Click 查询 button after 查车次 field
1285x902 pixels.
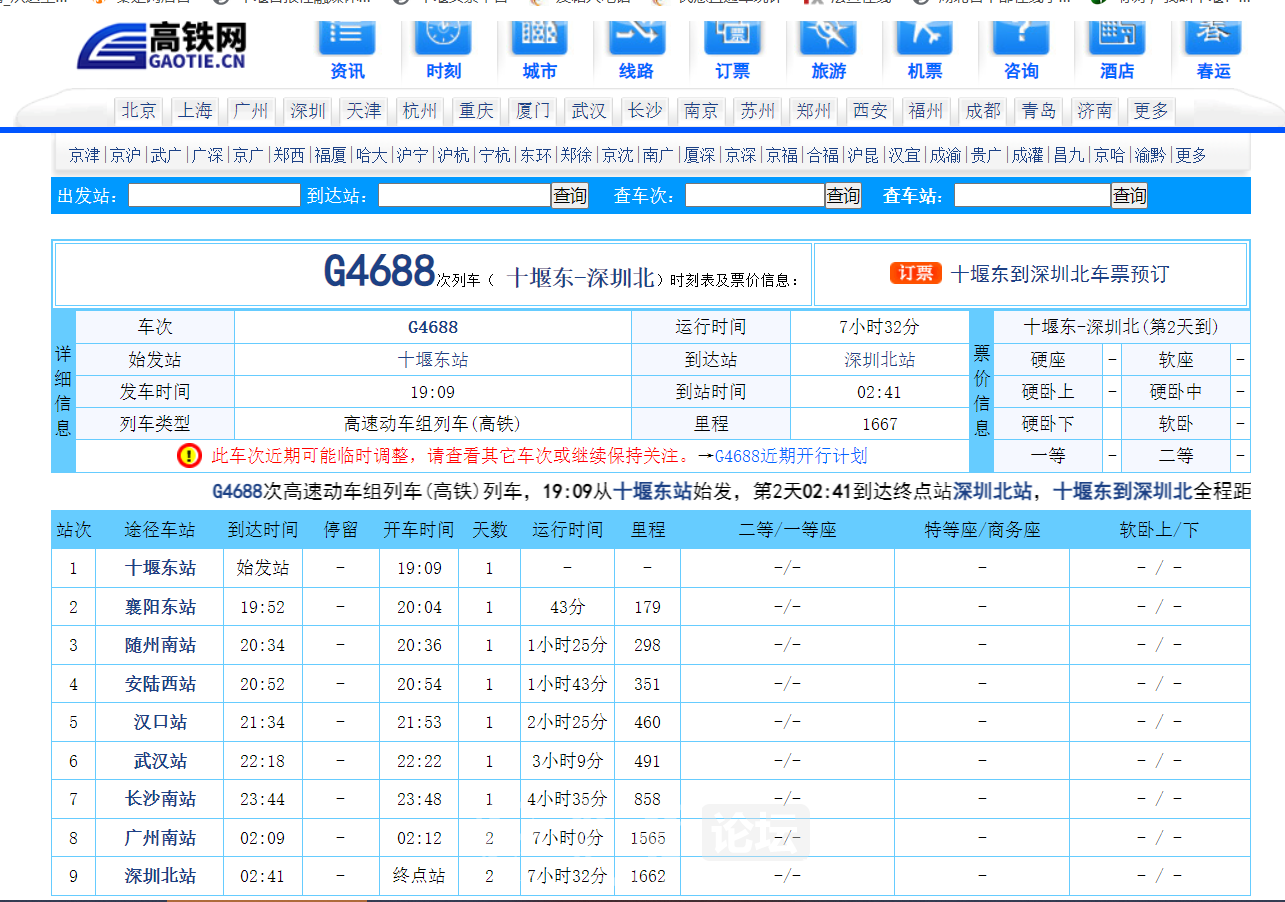843,196
